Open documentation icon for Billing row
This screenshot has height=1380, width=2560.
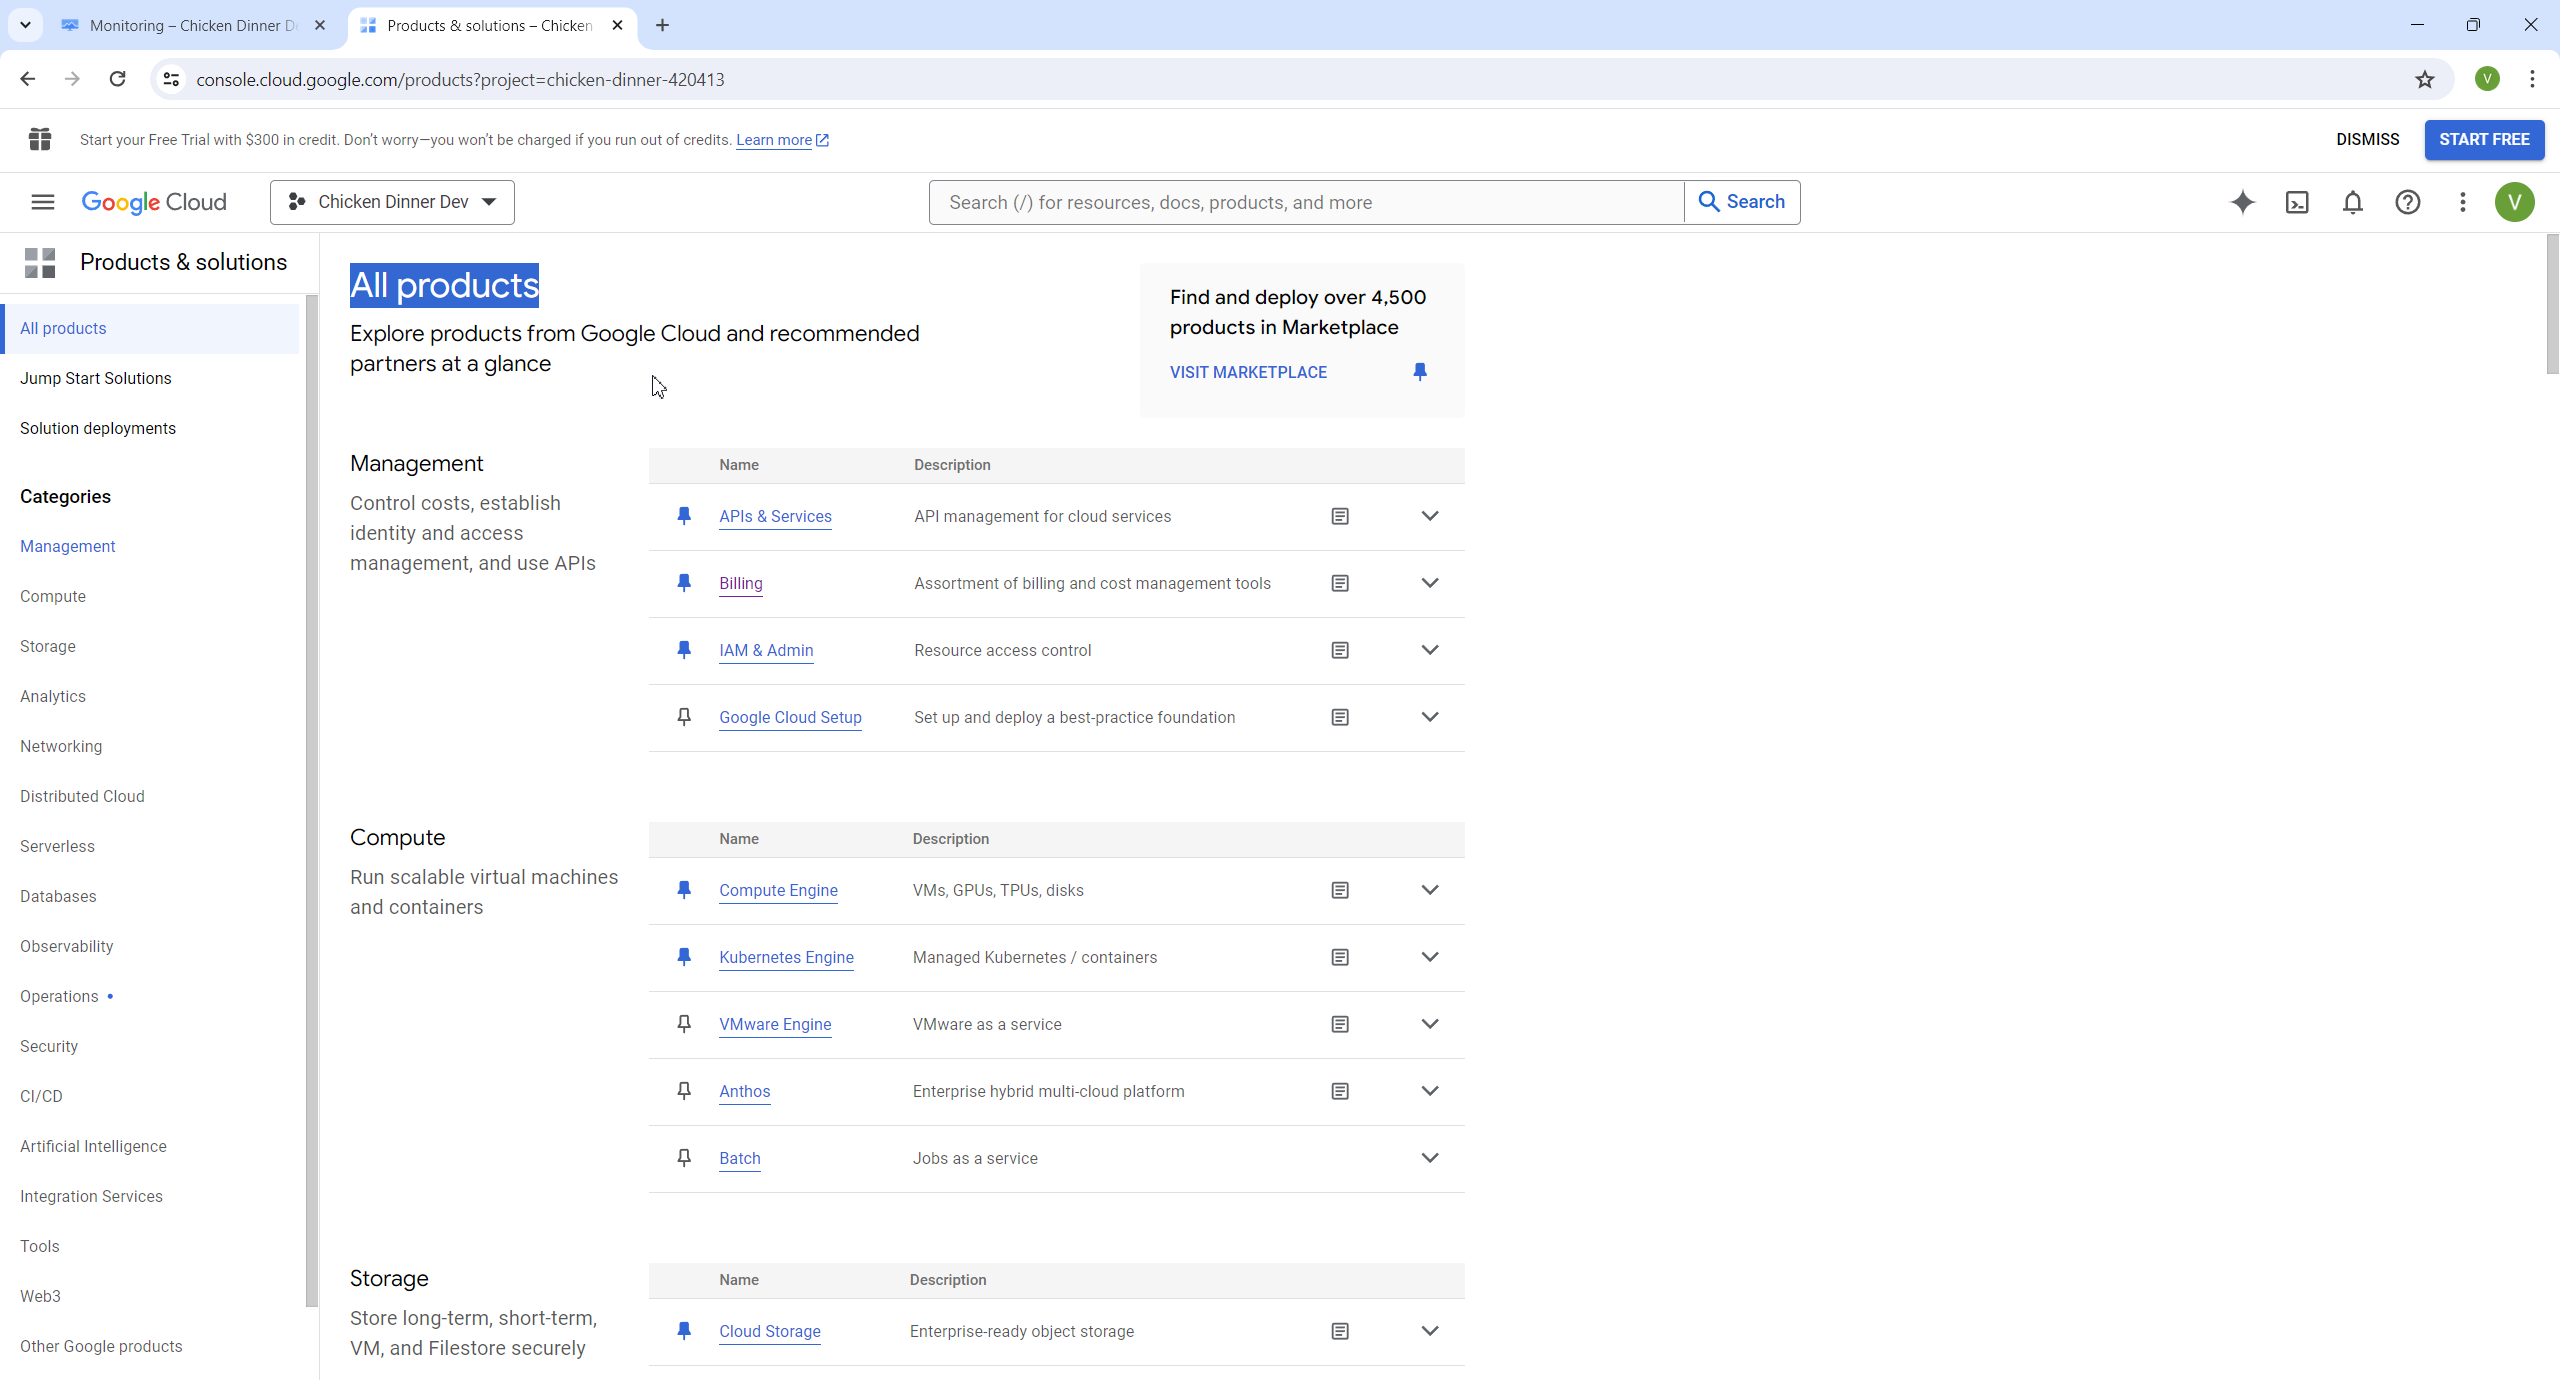click(1340, 583)
